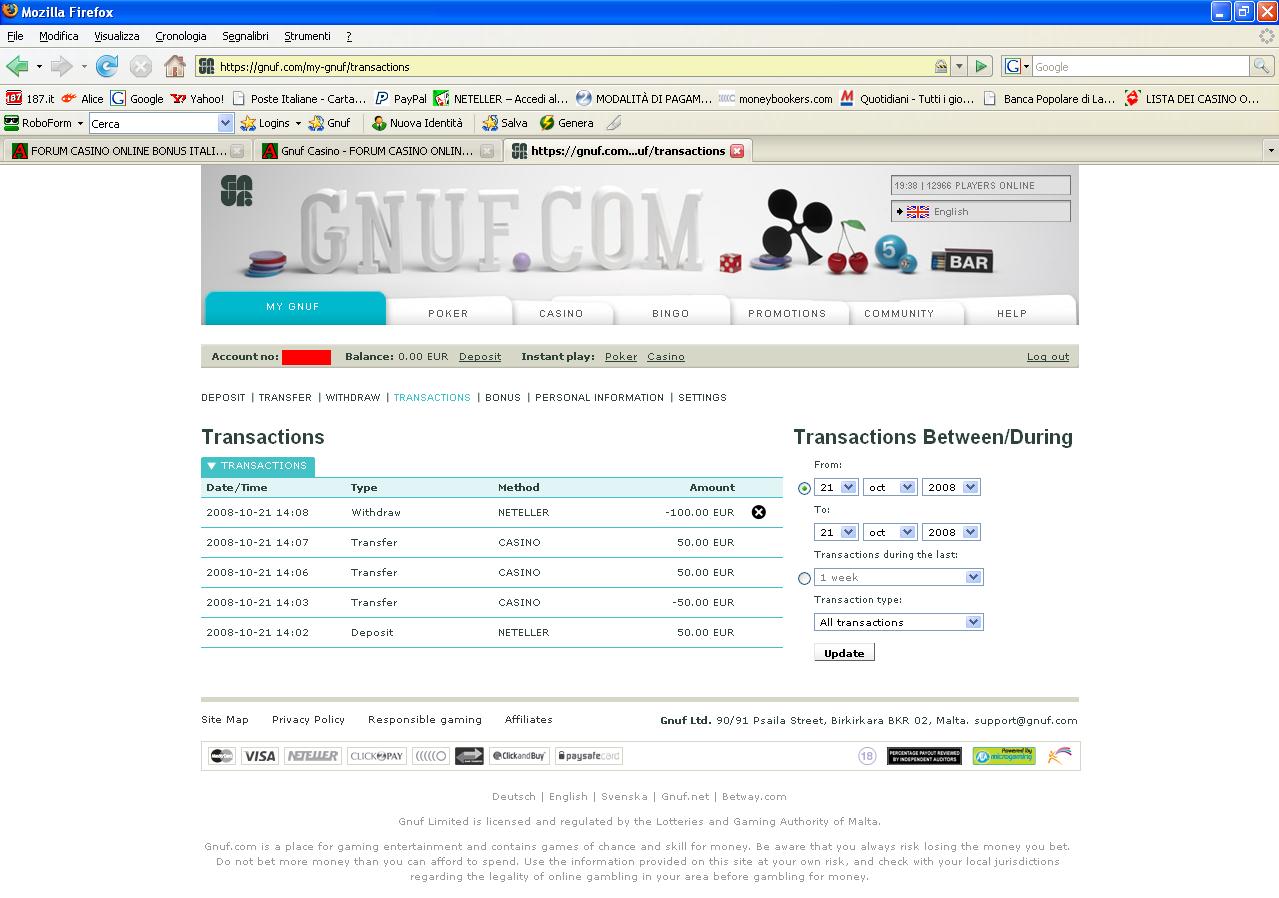
Task: Open the English language selector
Action: pyautogui.click(x=981, y=211)
